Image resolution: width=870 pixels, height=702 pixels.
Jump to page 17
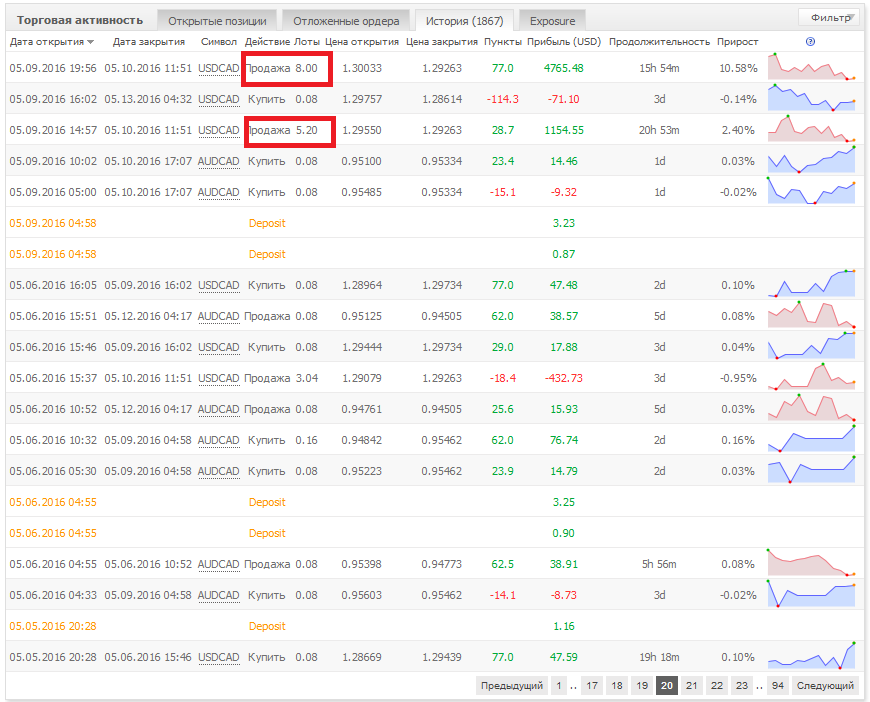[592, 685]
